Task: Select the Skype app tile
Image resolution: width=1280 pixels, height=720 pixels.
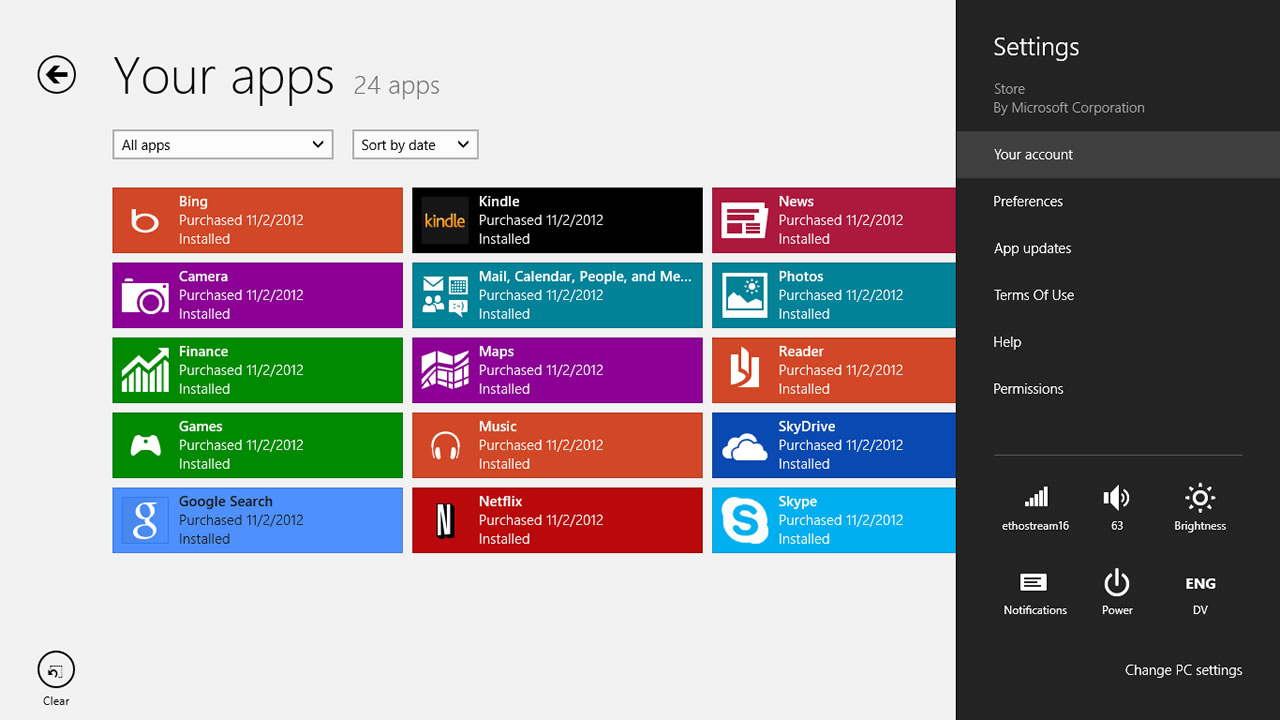Action: click(833, 520)
